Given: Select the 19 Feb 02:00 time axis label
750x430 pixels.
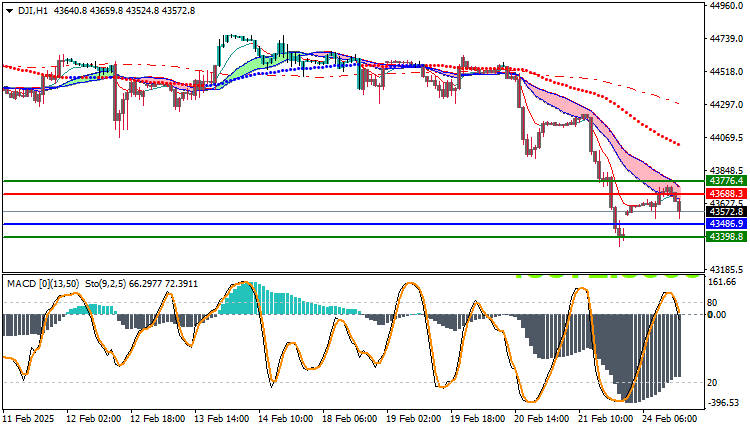Looking at the screenshot, I should point(414,419).
